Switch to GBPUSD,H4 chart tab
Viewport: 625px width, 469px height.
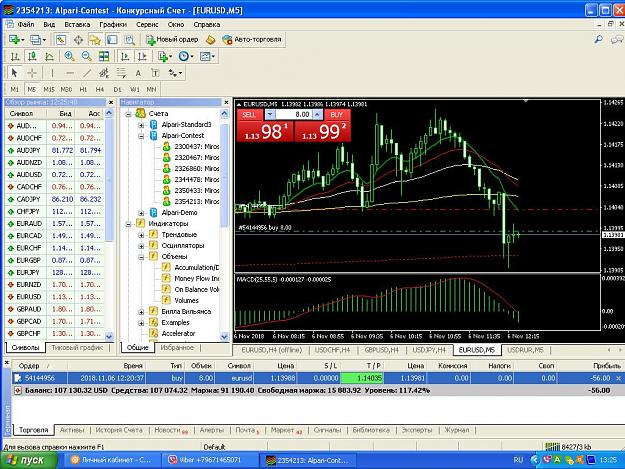click(381, 350)
